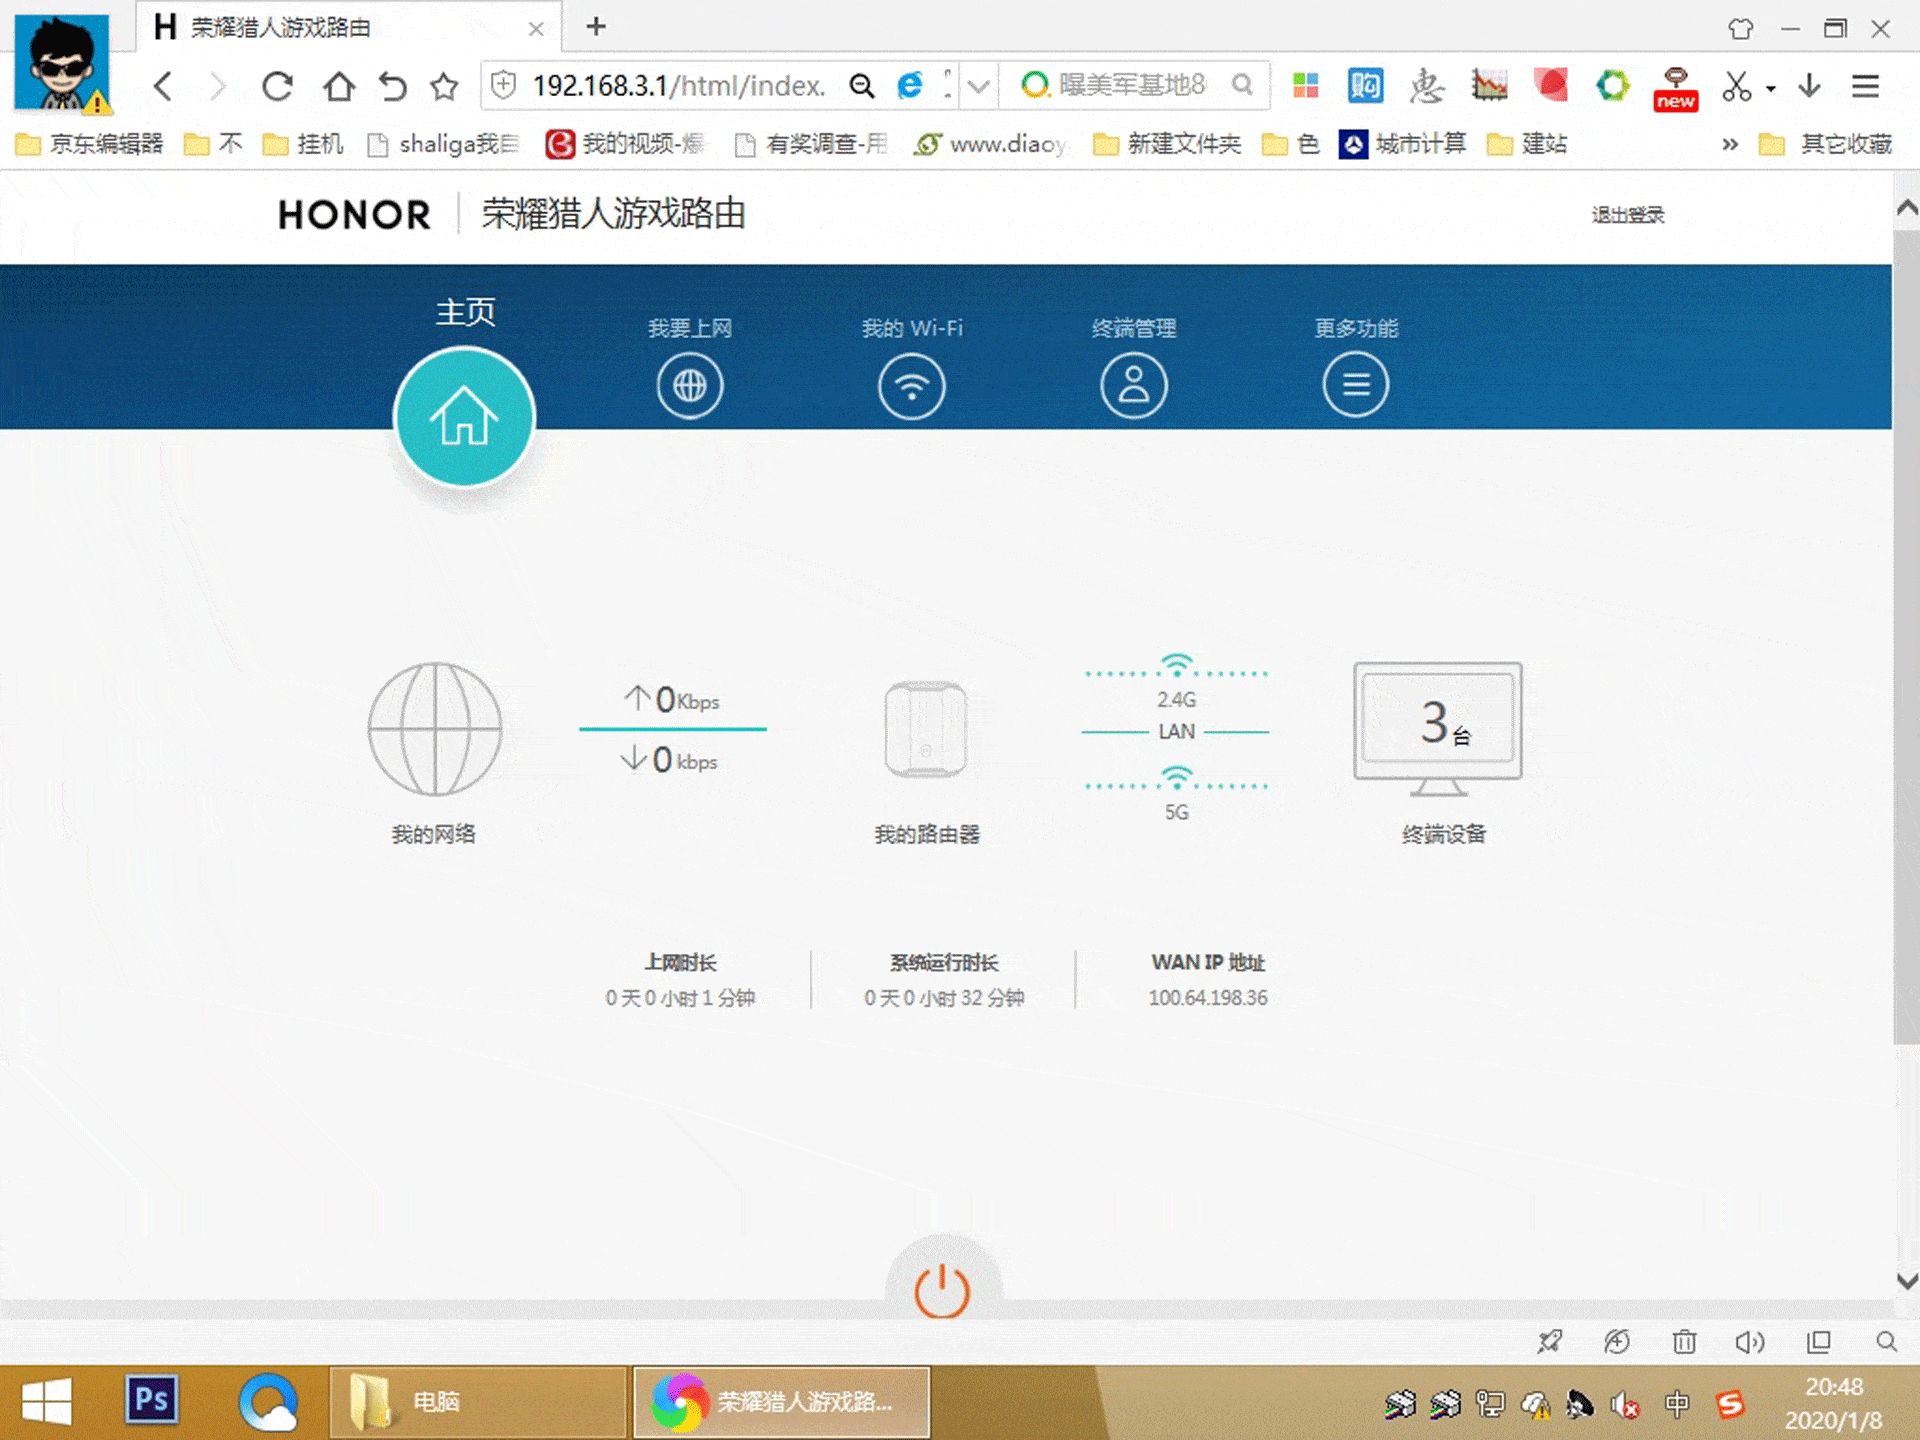Click the undo-close tab arrow icon
Image resolution: width=1920 pixels, height=1440 pixels.
point(392,86)
